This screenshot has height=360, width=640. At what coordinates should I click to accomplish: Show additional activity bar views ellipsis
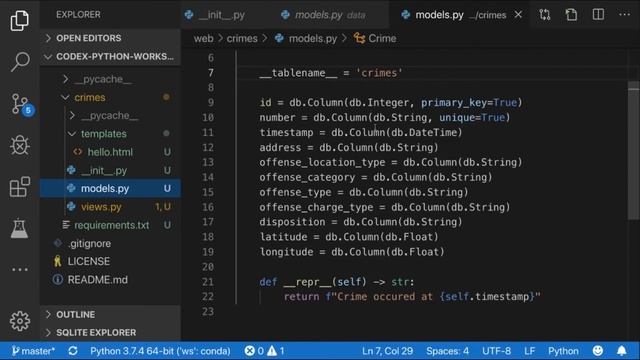pos(20,269)
